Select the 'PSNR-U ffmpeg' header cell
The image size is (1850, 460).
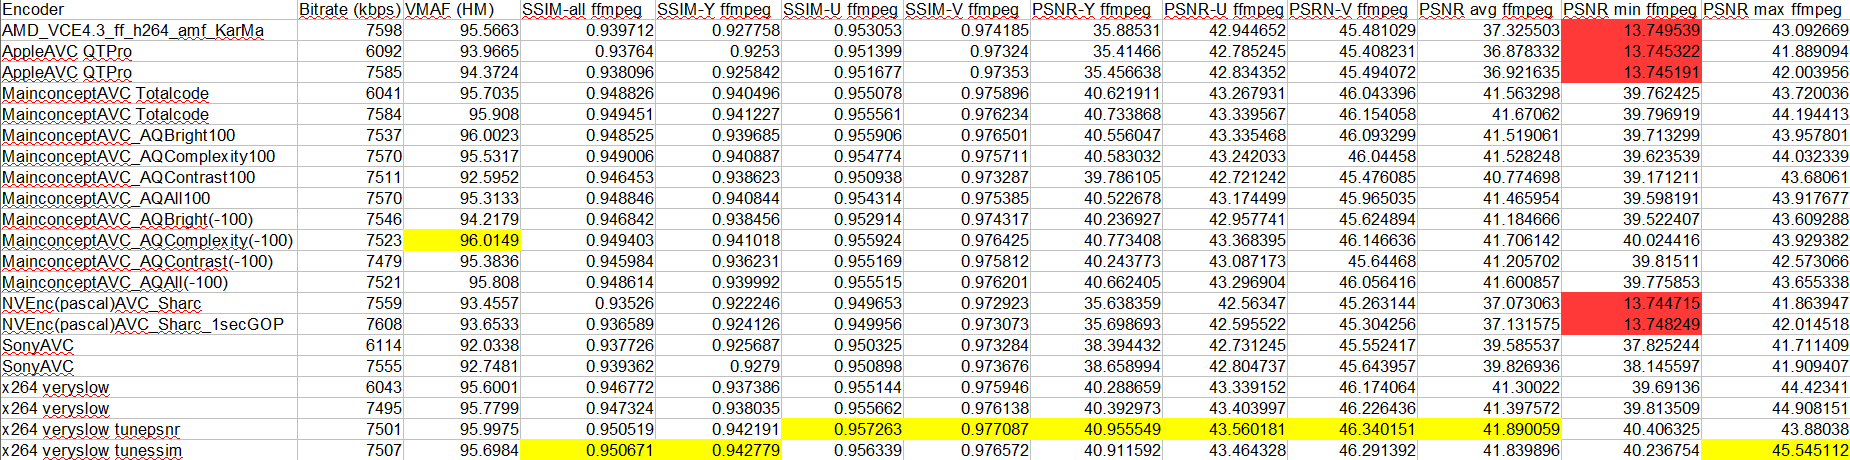coord(1225,10)
